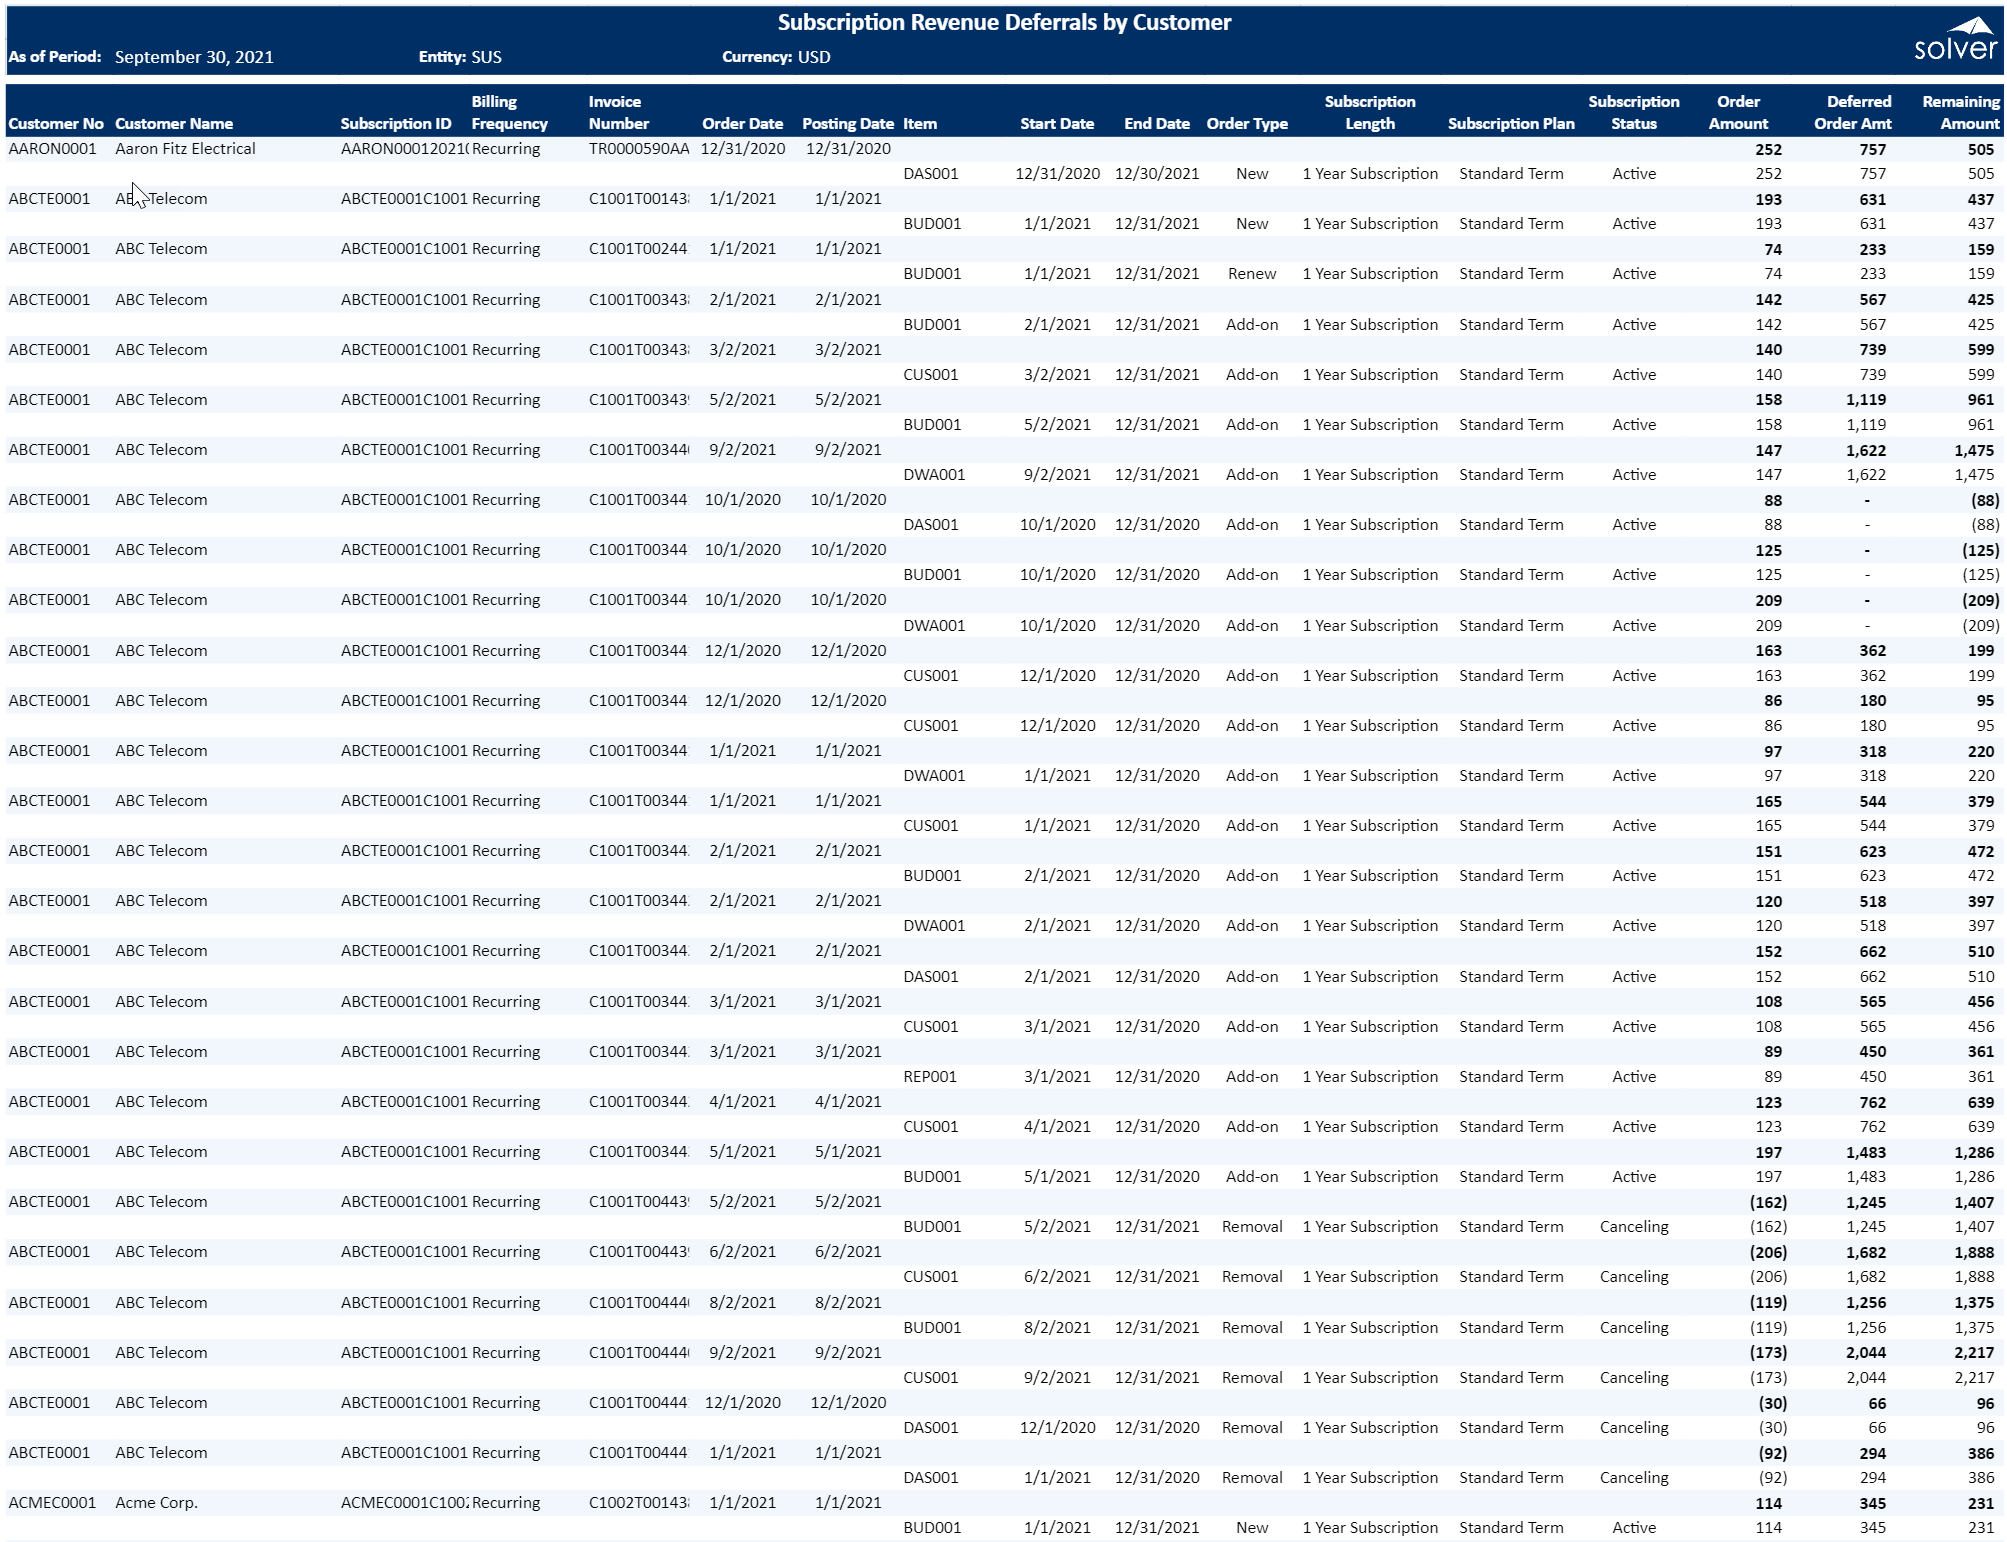
Task: Click the Subscription Plan column header
Action: [1511, 124]
